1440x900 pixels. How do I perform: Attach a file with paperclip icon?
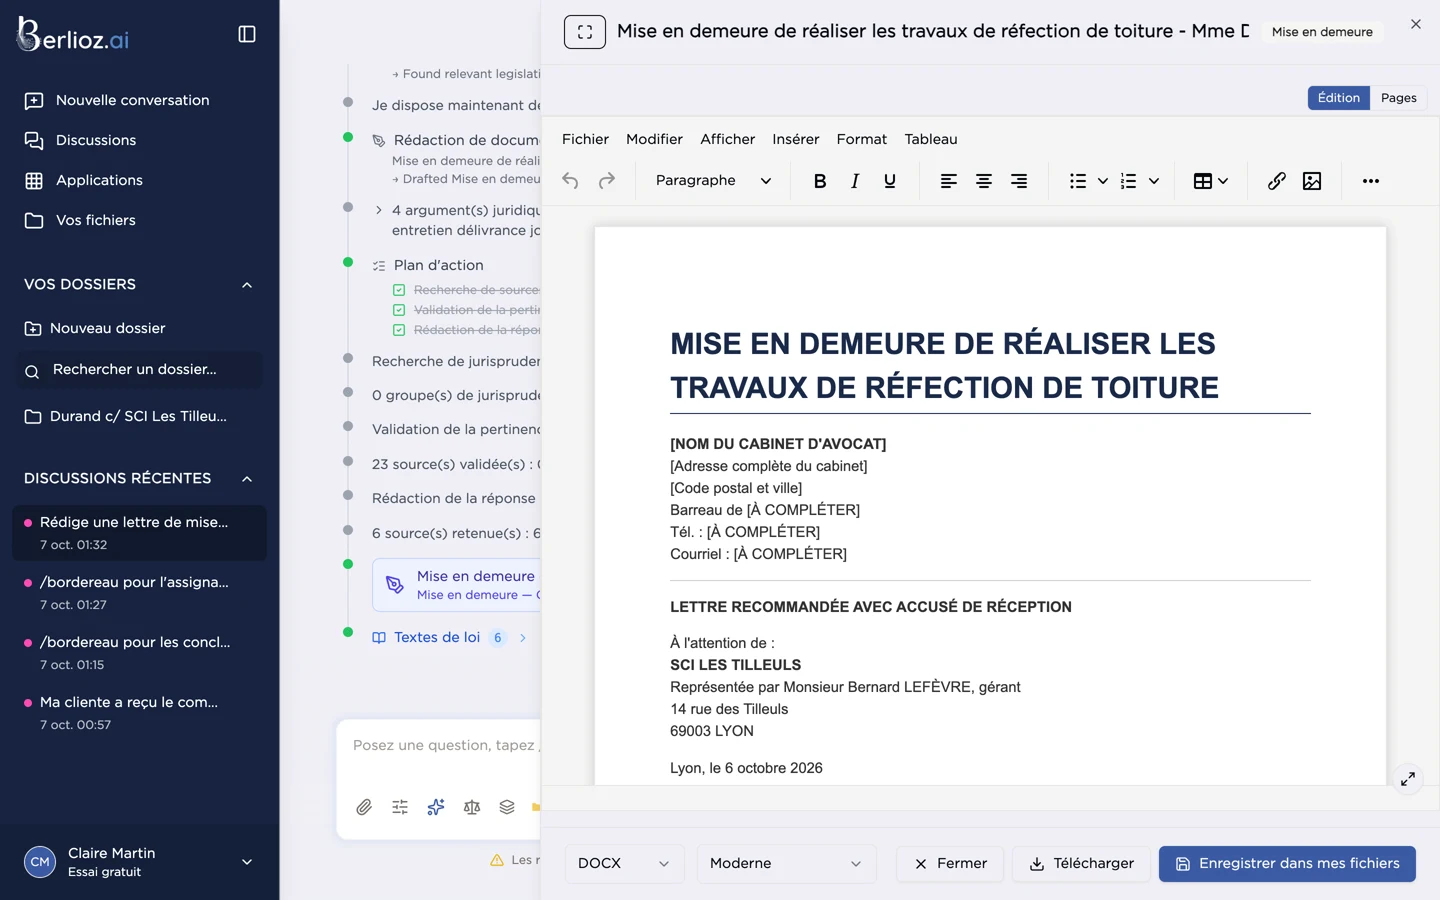pos(364,807)
